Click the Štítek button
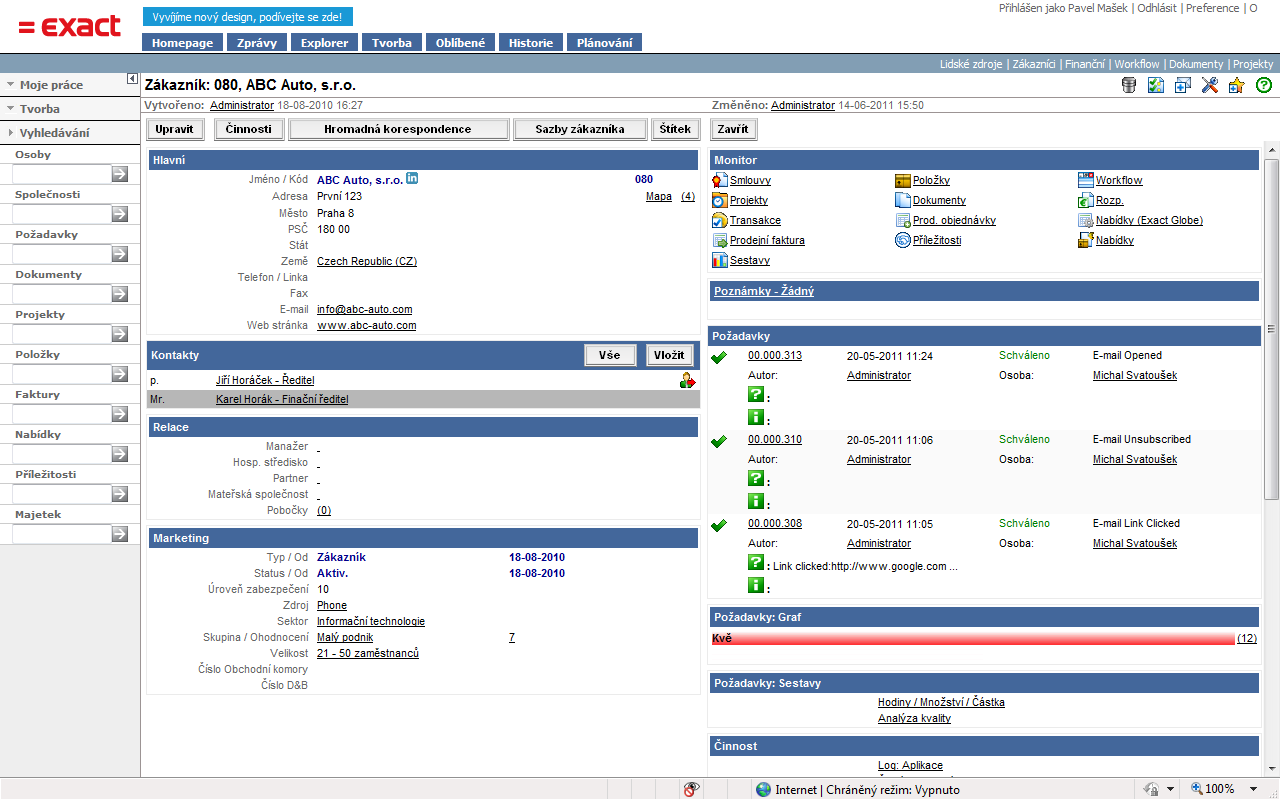The width and height of the screenshot is (1280, 800). [675, 129]
